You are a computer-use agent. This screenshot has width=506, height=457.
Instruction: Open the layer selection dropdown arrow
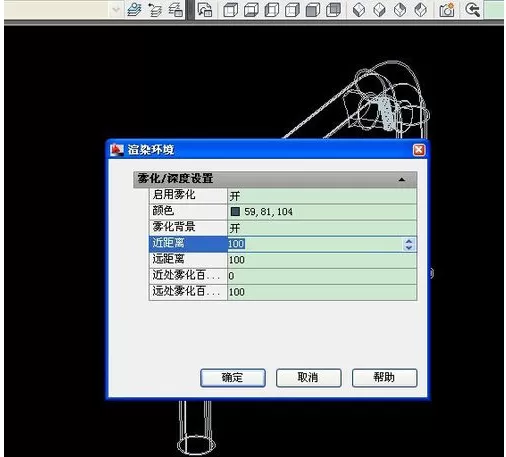[116, 10]
